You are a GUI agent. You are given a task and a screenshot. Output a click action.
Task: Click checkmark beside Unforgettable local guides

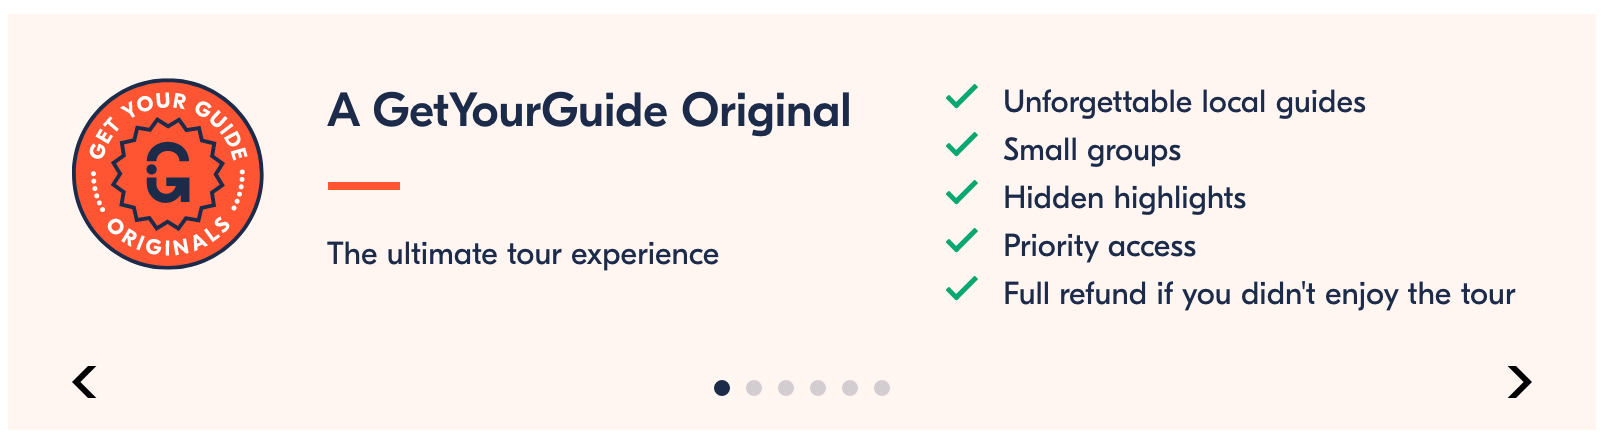coord(962,97)
